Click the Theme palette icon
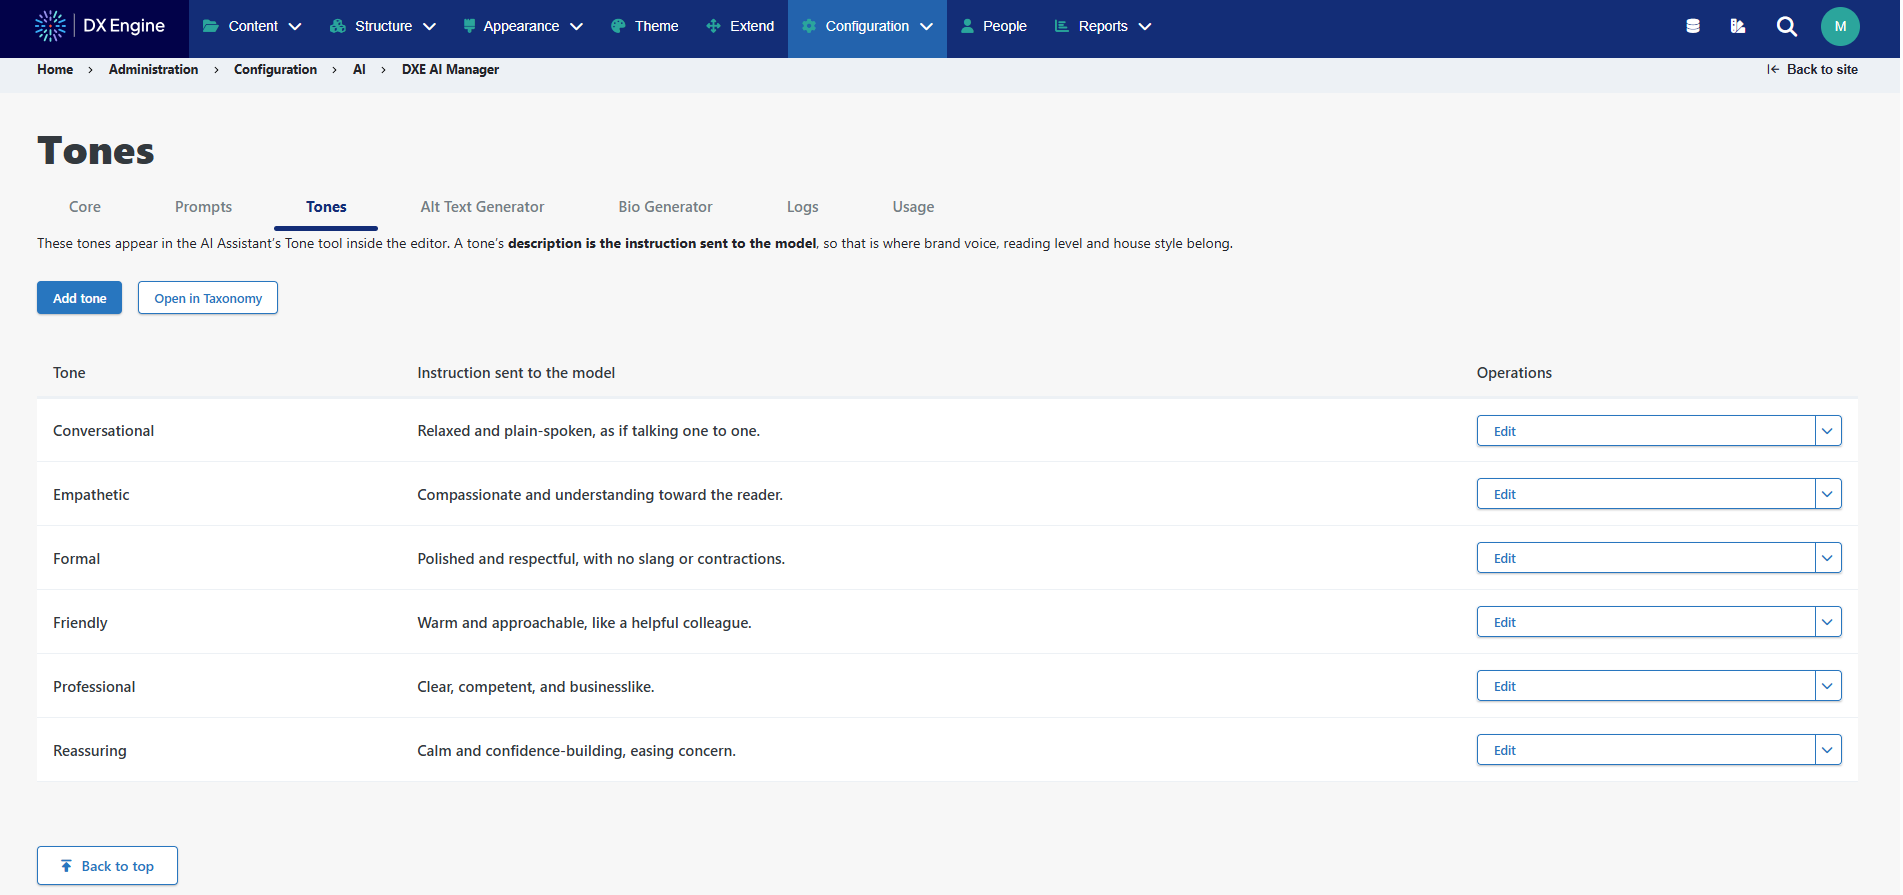The width and height of the screenshot is (1903, 895). pos(618,26)
